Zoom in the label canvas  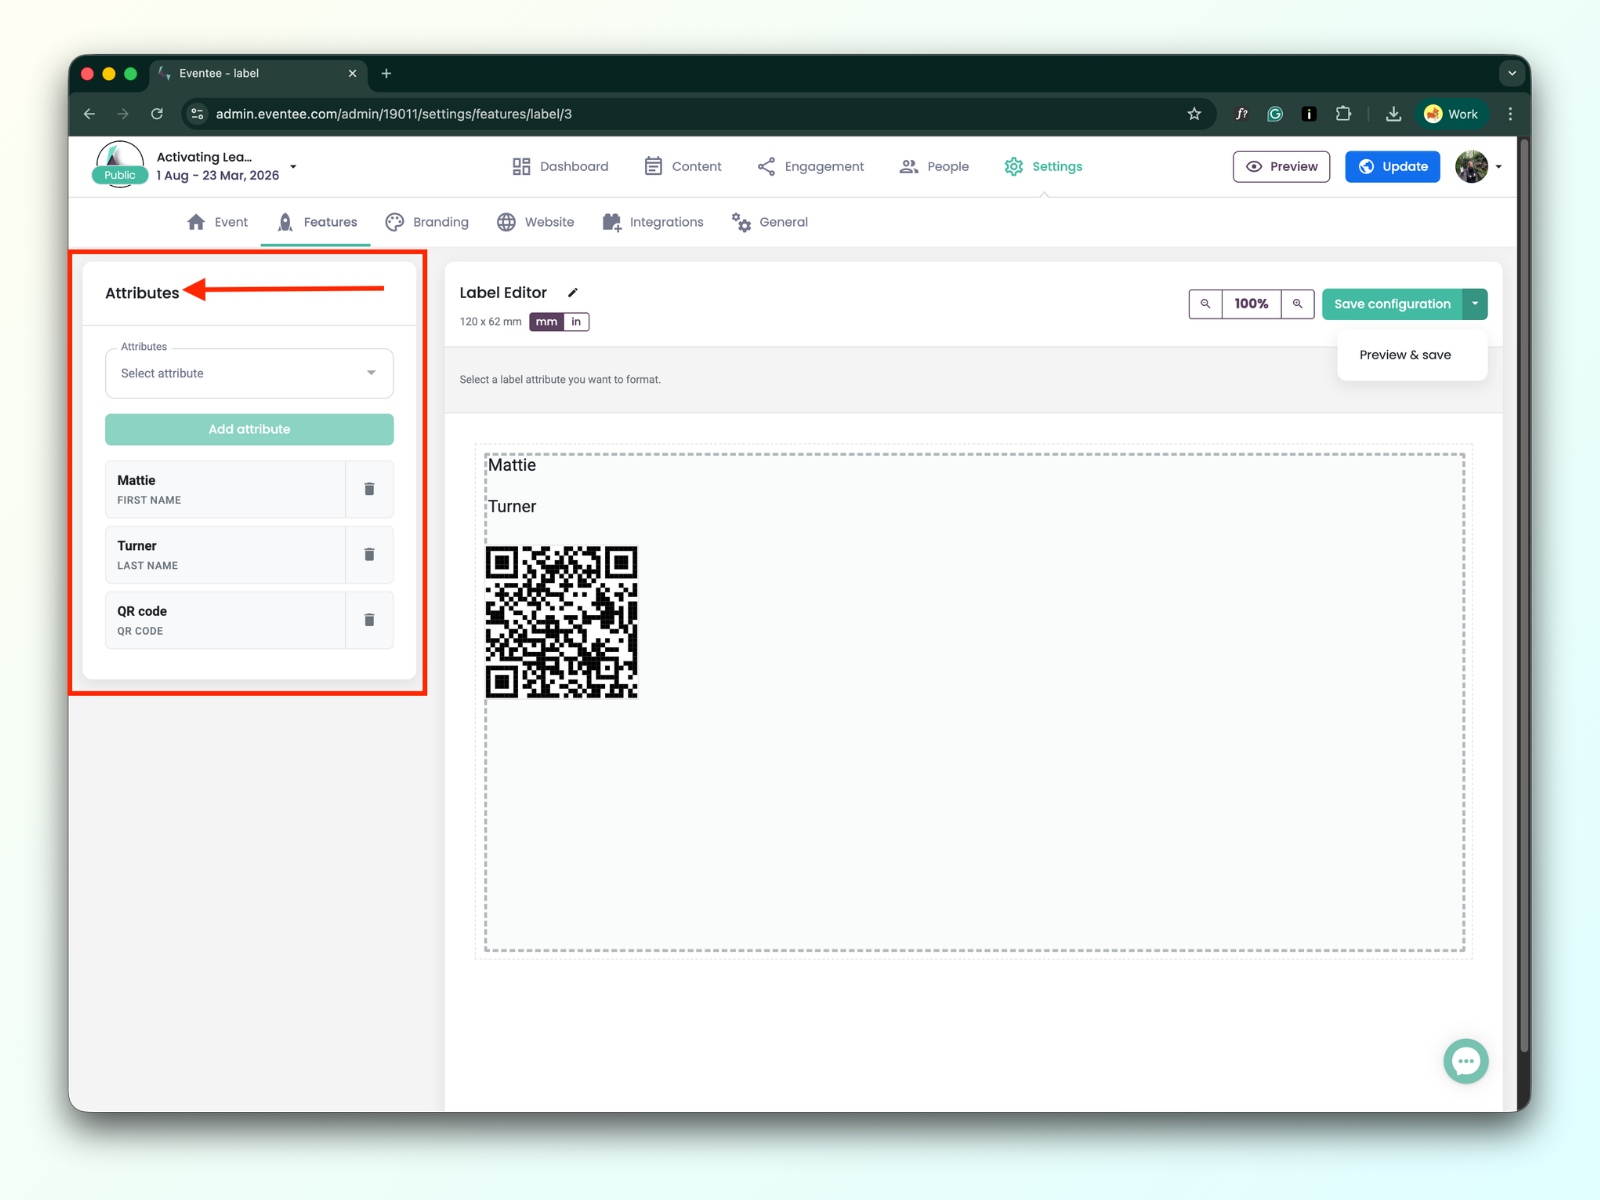coord(1297,304)
